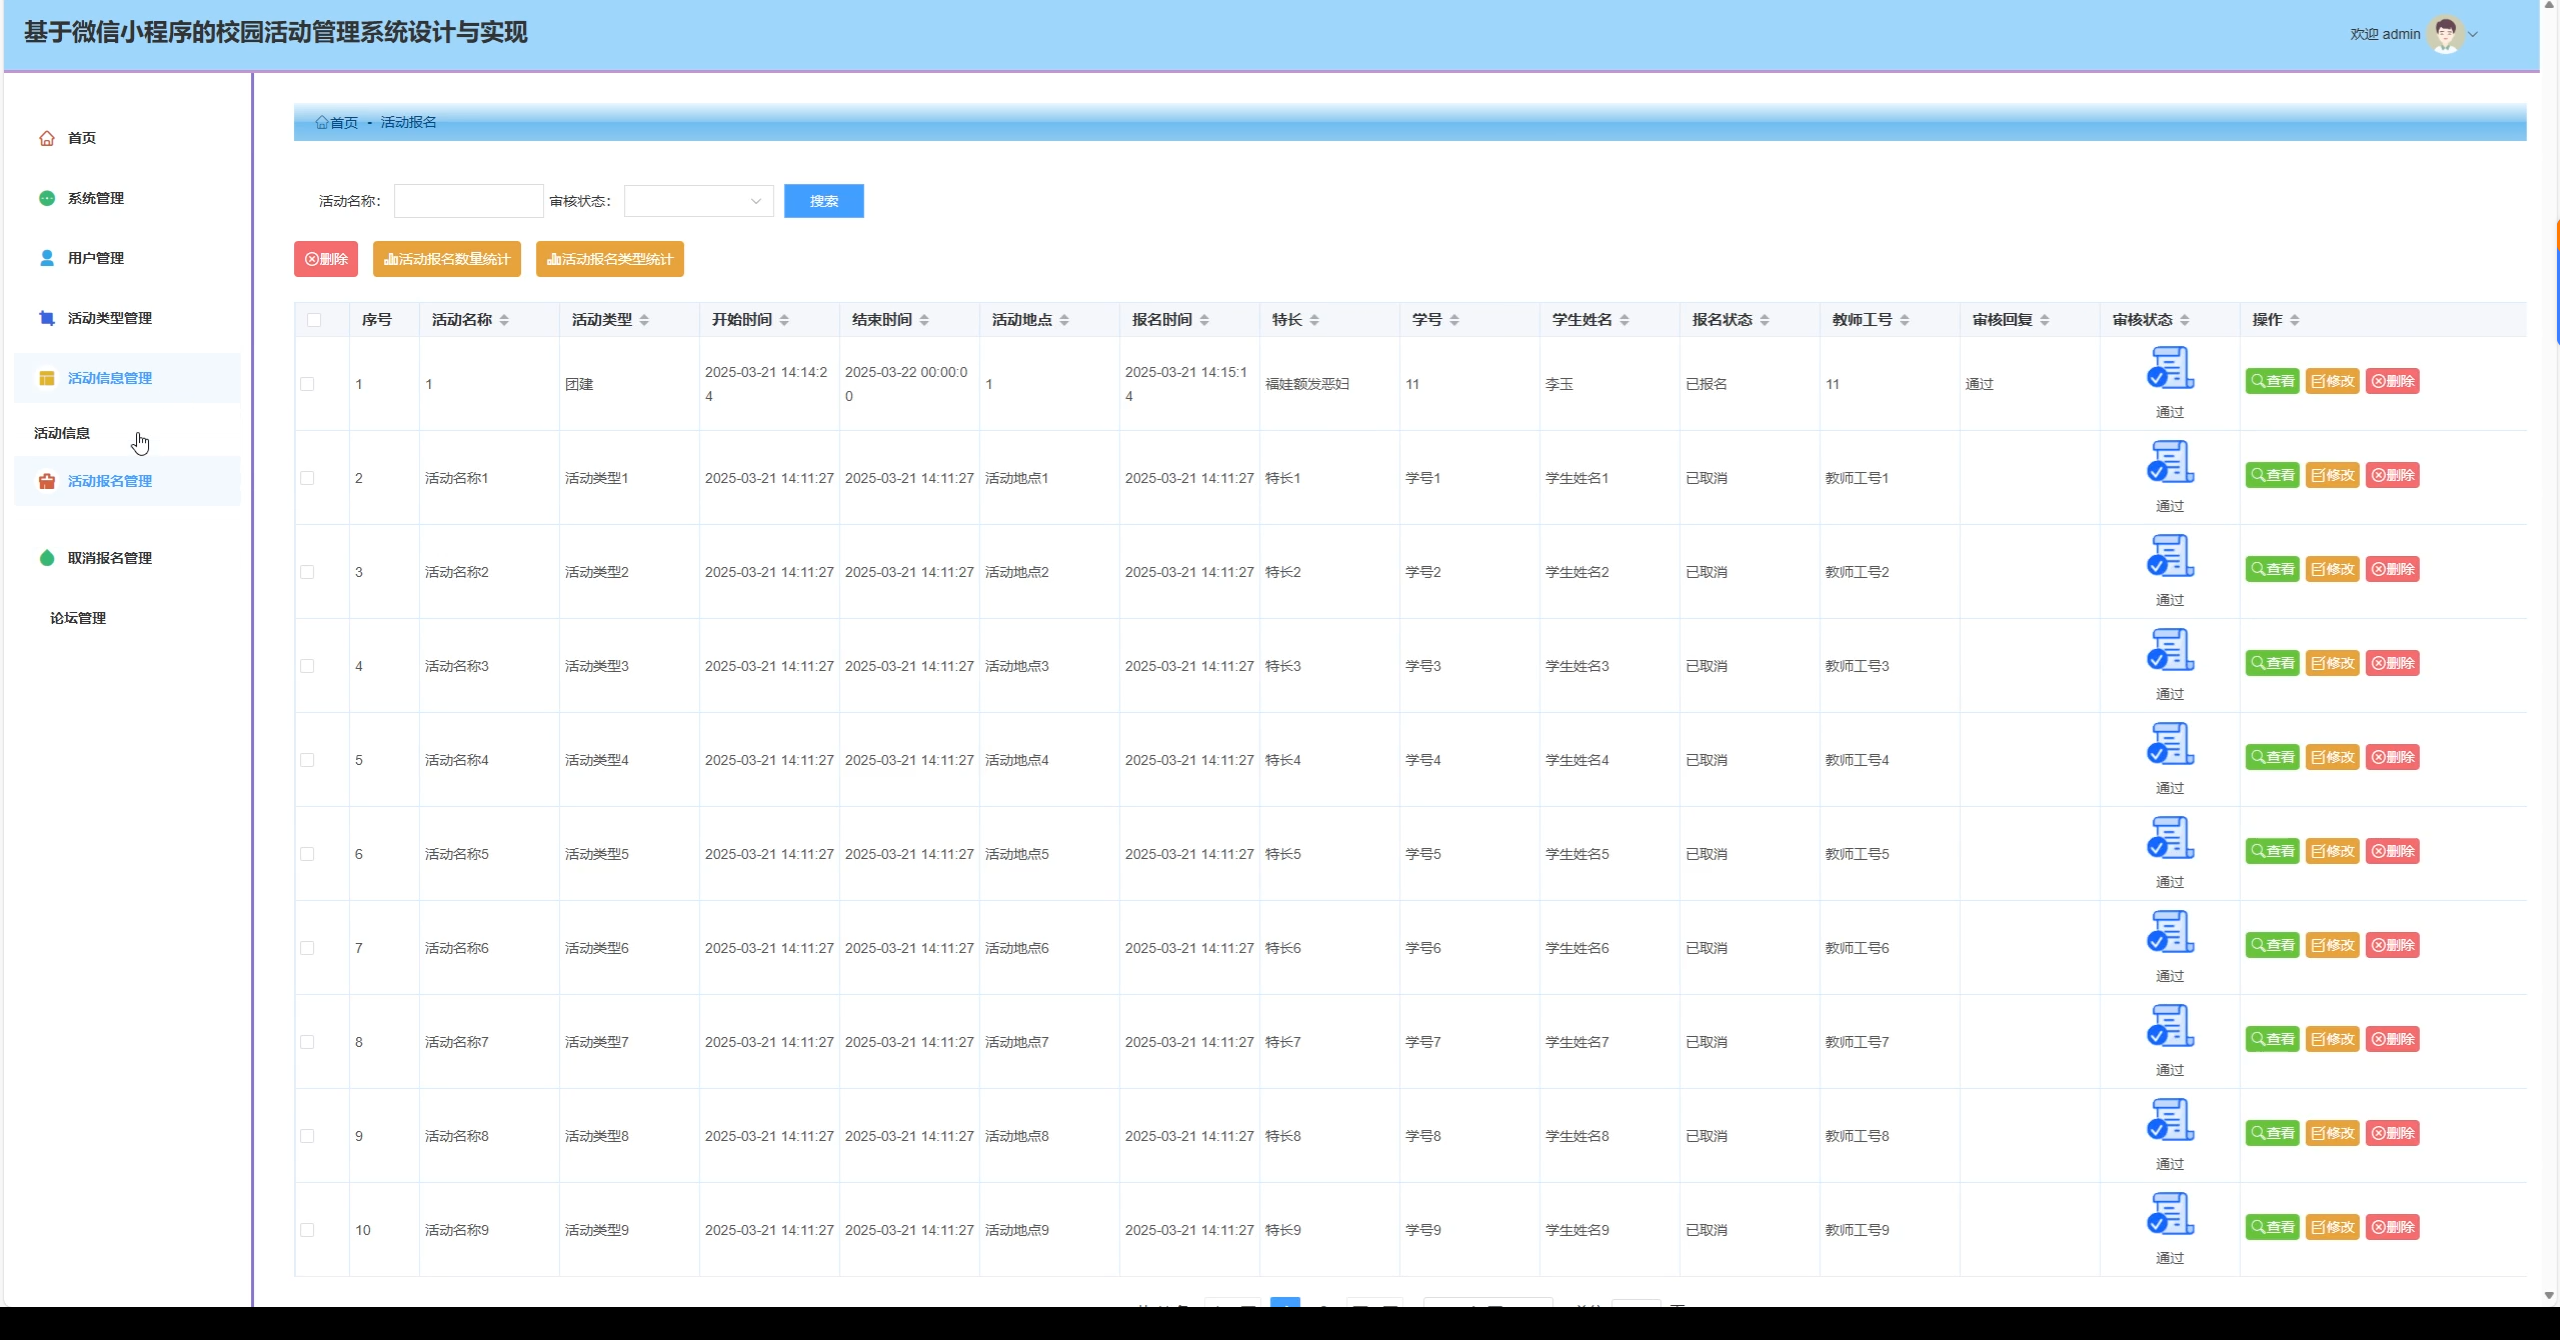Click the 活动名称 search input field
2560x1340 pixels.
tap(468, 201)
